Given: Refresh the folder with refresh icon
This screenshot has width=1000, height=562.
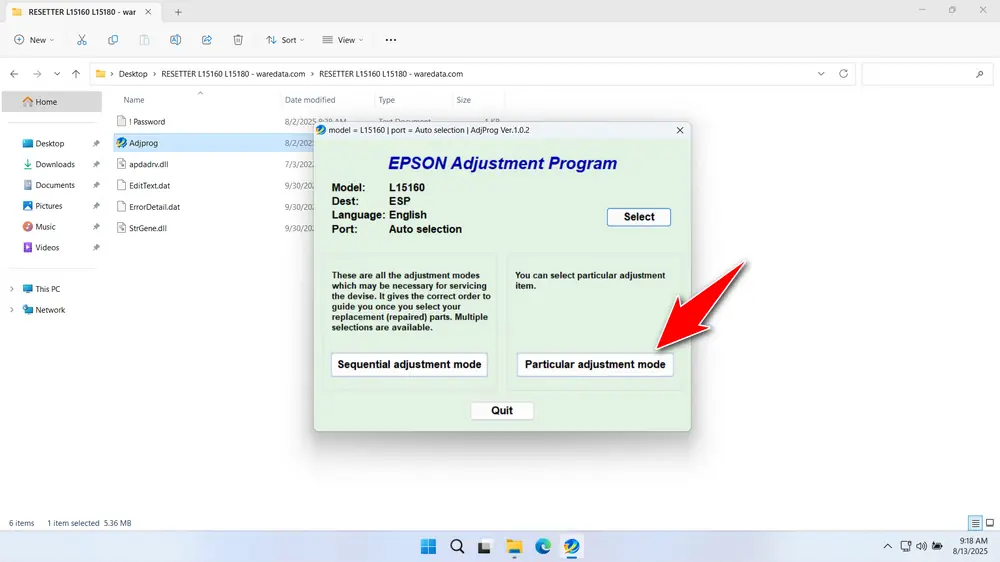Looking at the screenshot, I should coord(843,74).
